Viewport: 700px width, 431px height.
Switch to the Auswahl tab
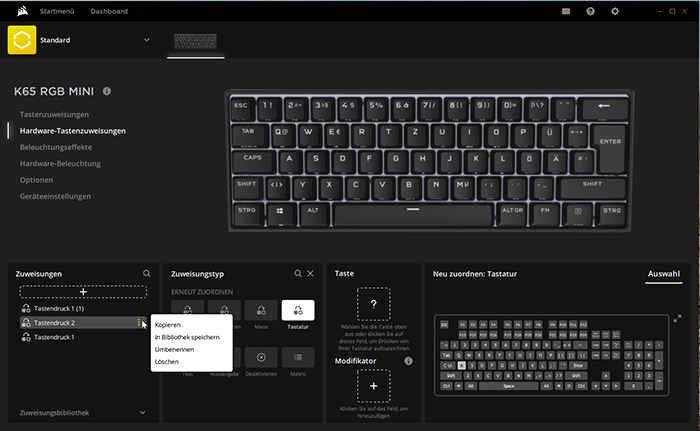pyautogui.click(x=664, y=274)
